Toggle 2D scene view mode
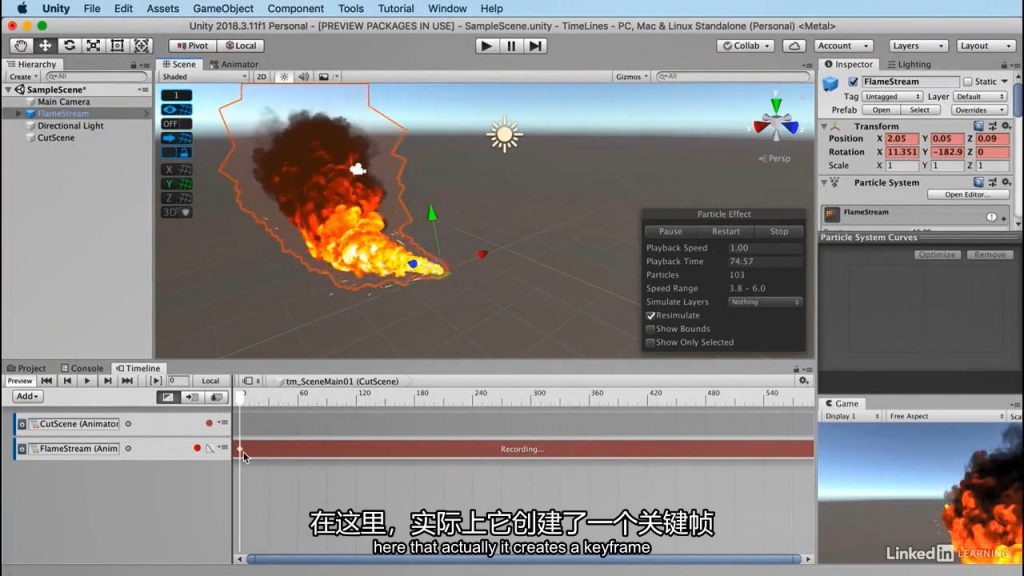This screenshot has height=576, width=1024. tap(261, 76)
